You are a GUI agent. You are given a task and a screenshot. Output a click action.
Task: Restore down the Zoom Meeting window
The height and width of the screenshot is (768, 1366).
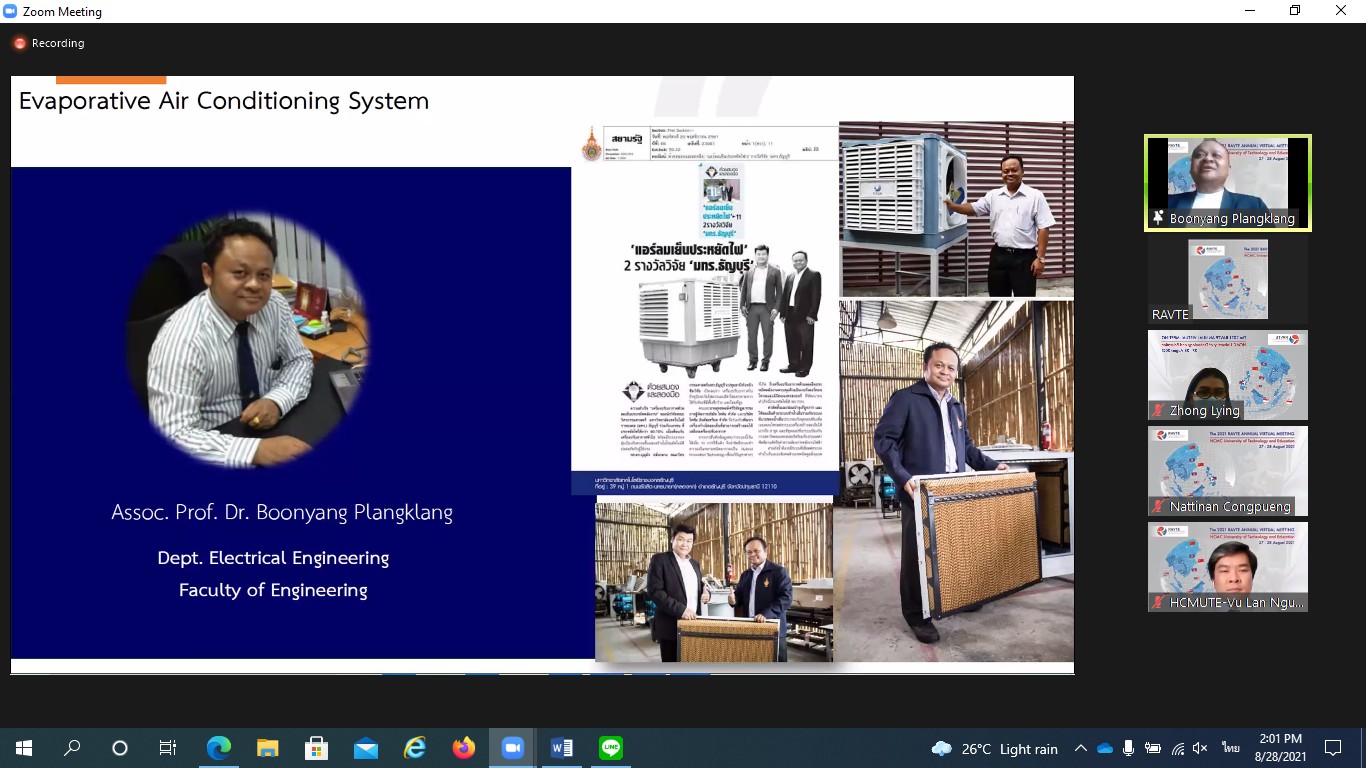click(1295, 11)
